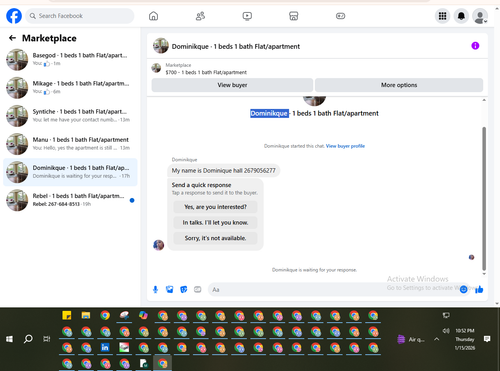500x371 pixels.
Task: Open Windows Start menu
Action: click(9, 339)
